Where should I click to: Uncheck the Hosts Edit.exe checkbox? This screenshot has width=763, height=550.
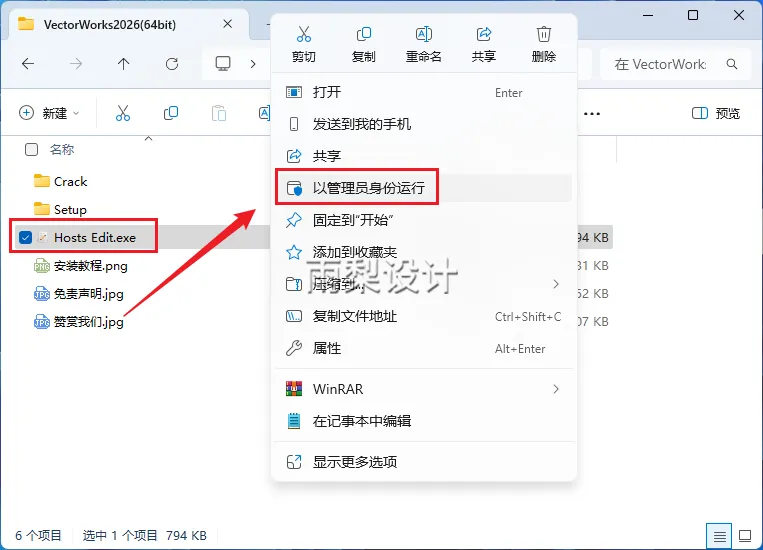[x=25, y=238]
